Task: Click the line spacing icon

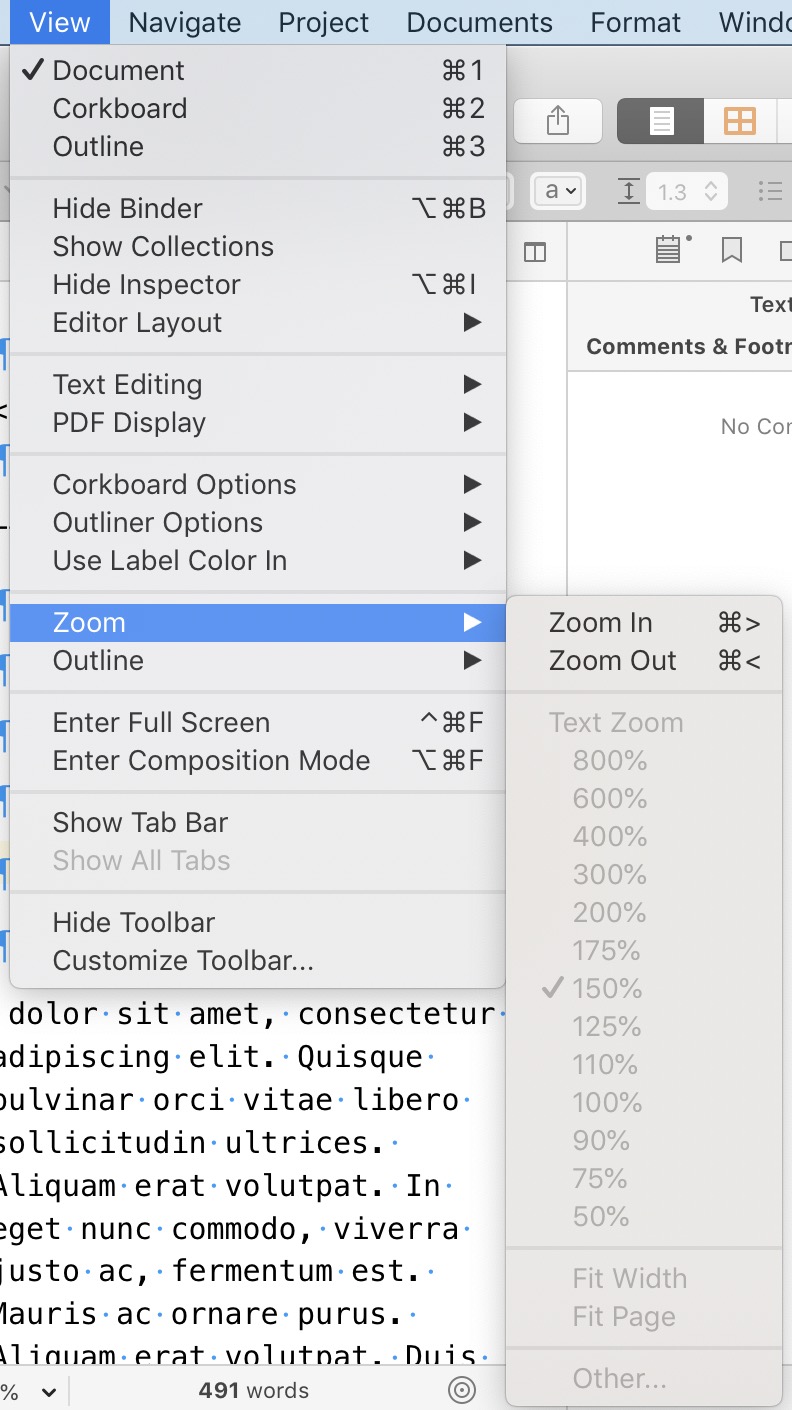Action: tap(628, 191)
